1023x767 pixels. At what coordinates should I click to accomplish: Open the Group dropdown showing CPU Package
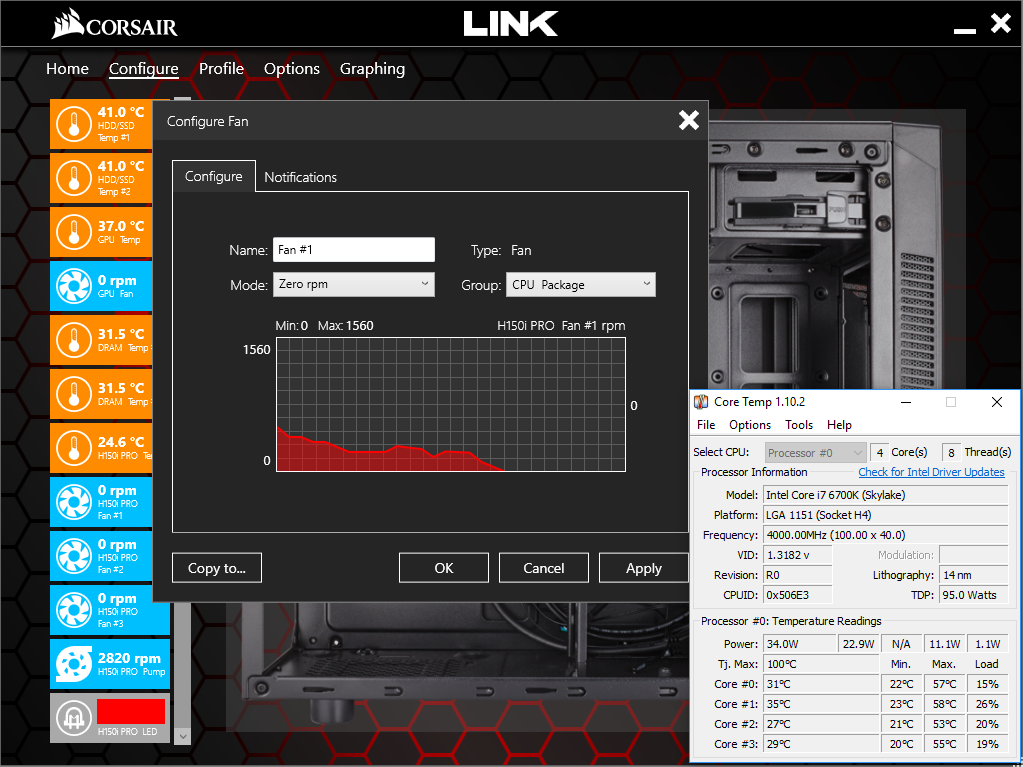[581, 284]
